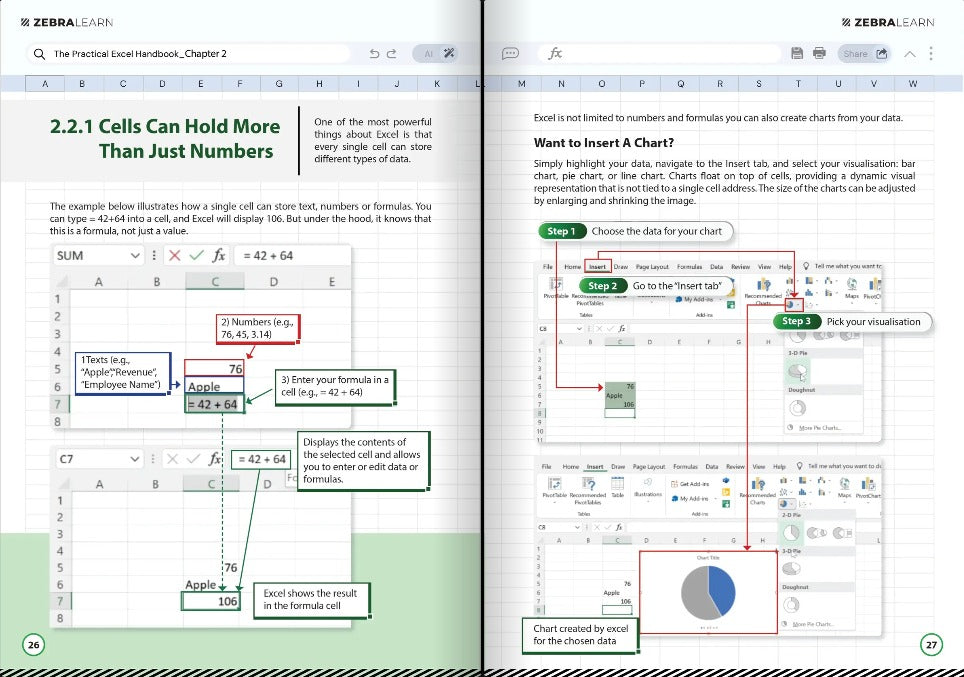Image resolution: width=964 pixels, height=677 pixels.
Task: Click the highlighted Insert tab in the upper Excel screenshot
Action: pyautogui.click(x=598, y=267)
